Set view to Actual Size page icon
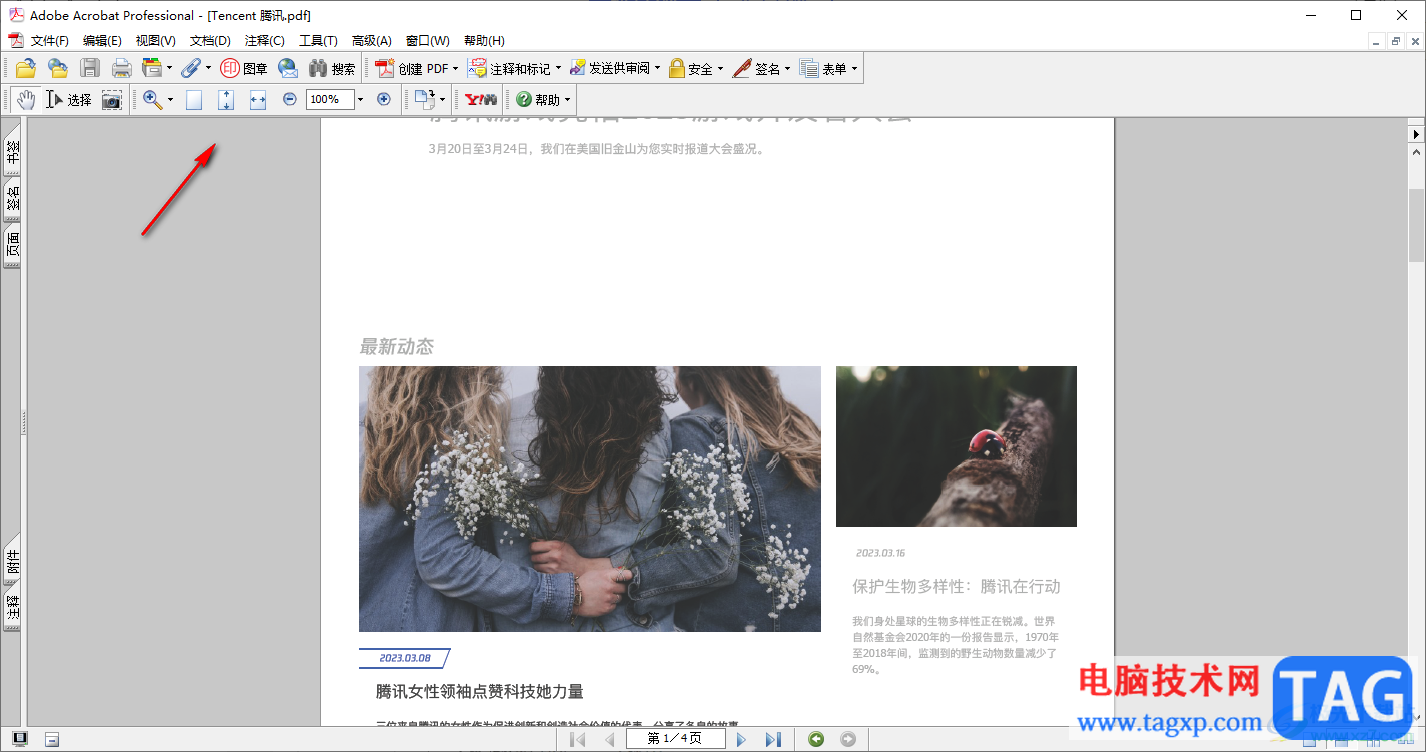 point(194,99)
